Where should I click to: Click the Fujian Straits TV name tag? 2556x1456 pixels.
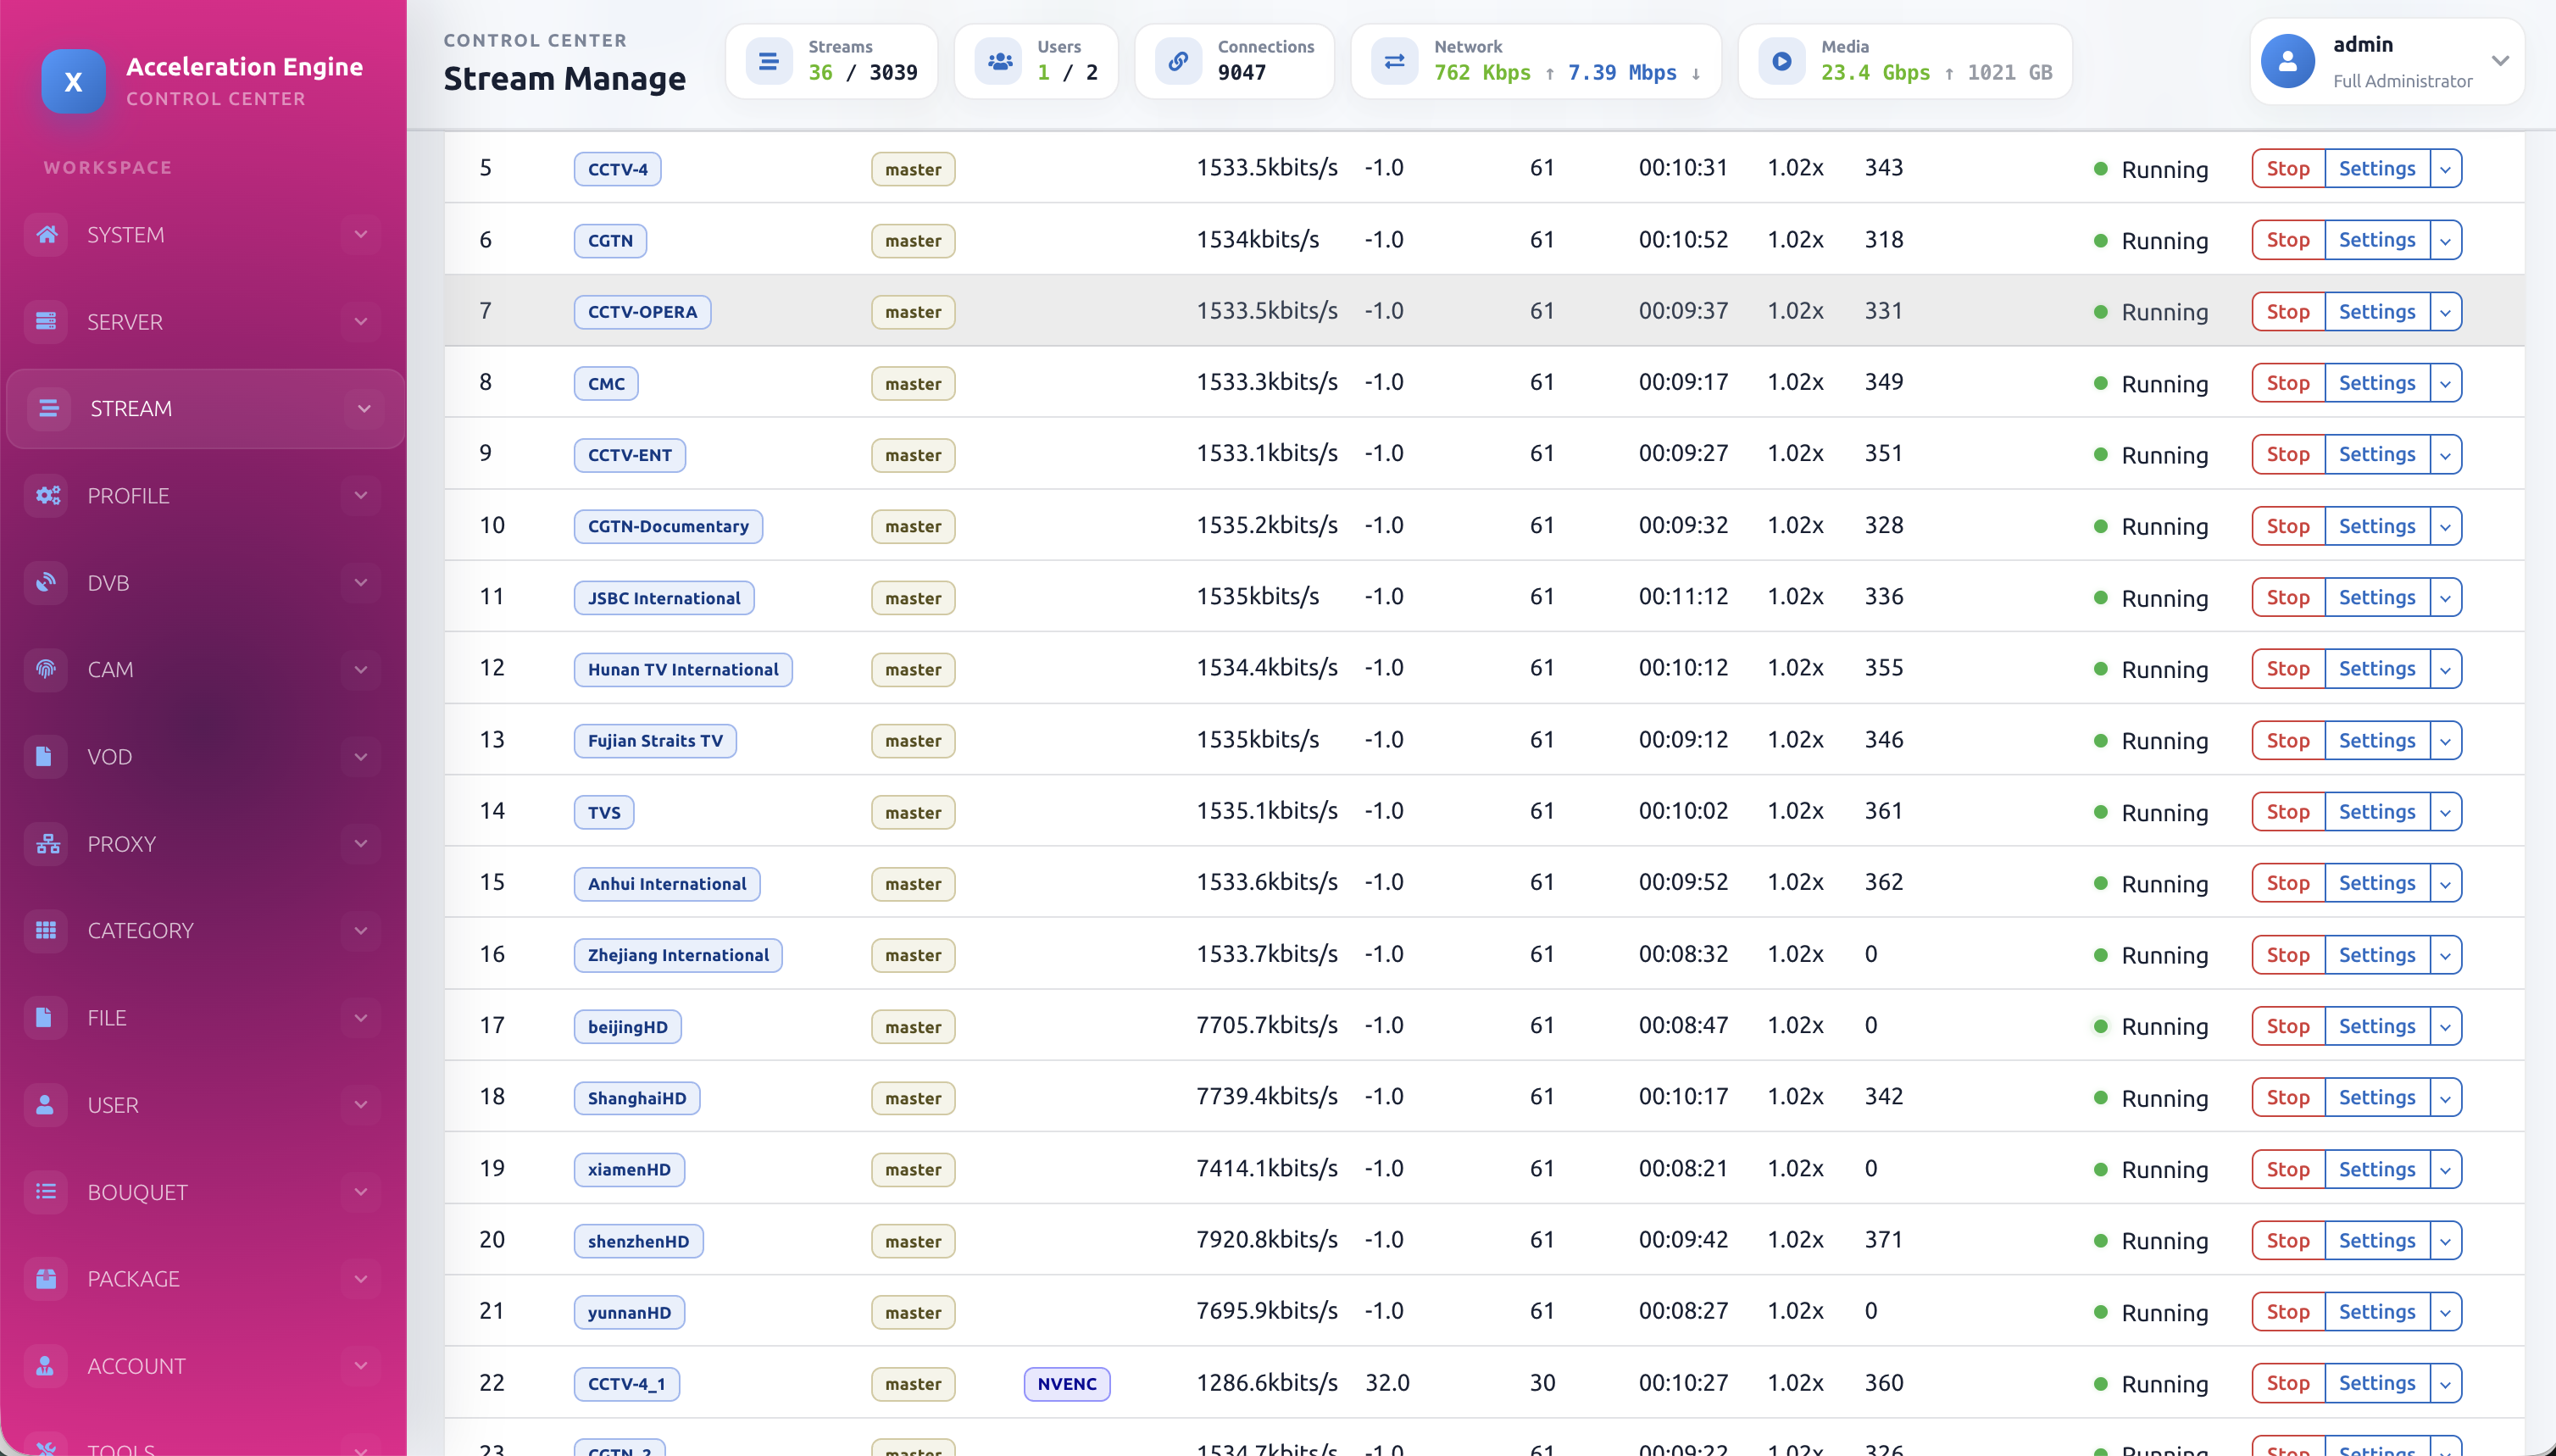(655, 741)
